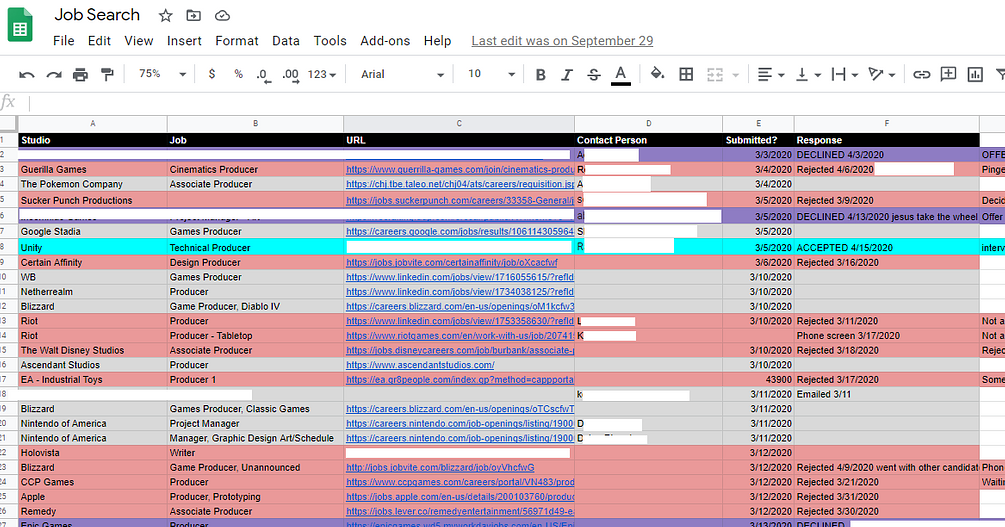
Task: Select 'Game Producer, Diablo IV' cell
Action: click(255, 306)
